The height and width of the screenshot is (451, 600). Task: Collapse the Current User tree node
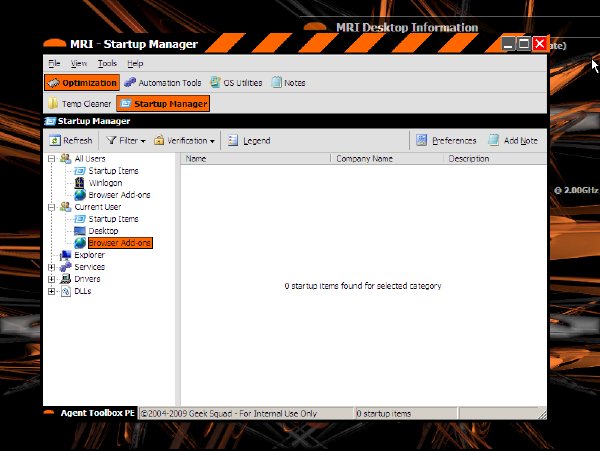click(x=51, y=207)
